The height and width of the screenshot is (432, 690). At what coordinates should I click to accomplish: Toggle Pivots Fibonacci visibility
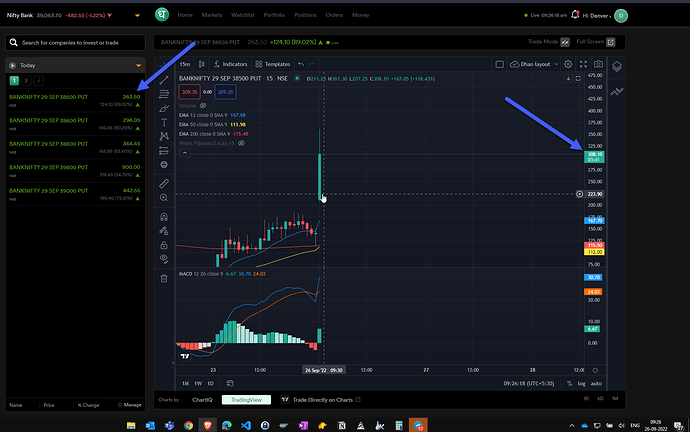tap(241, 143)
